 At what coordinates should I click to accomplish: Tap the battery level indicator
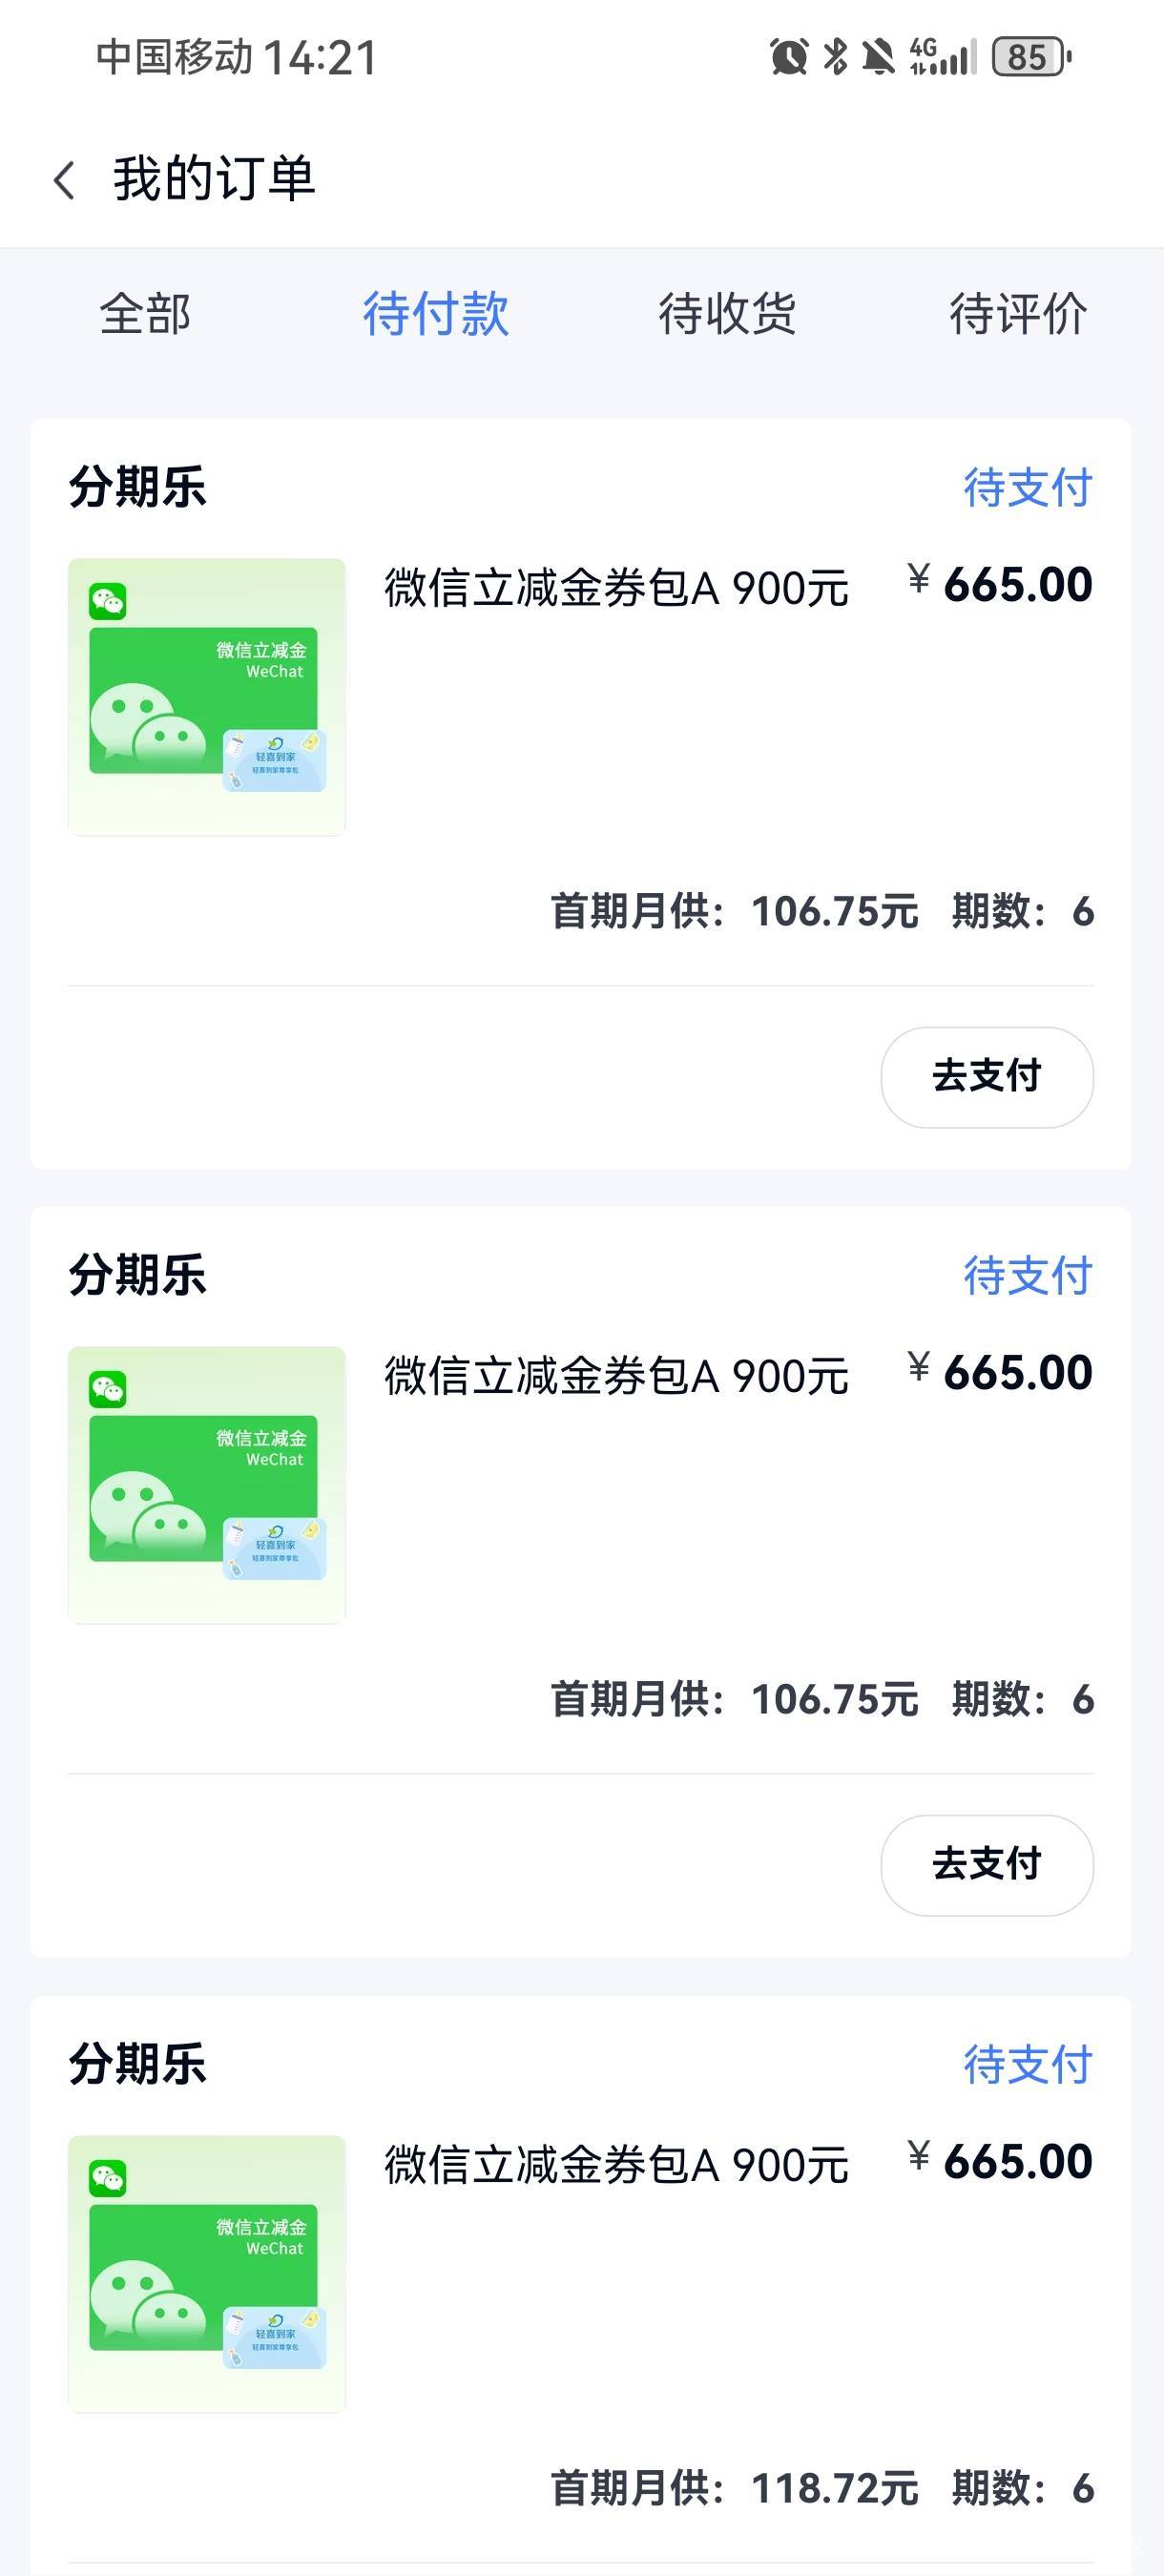click(x=1031, y=57)
